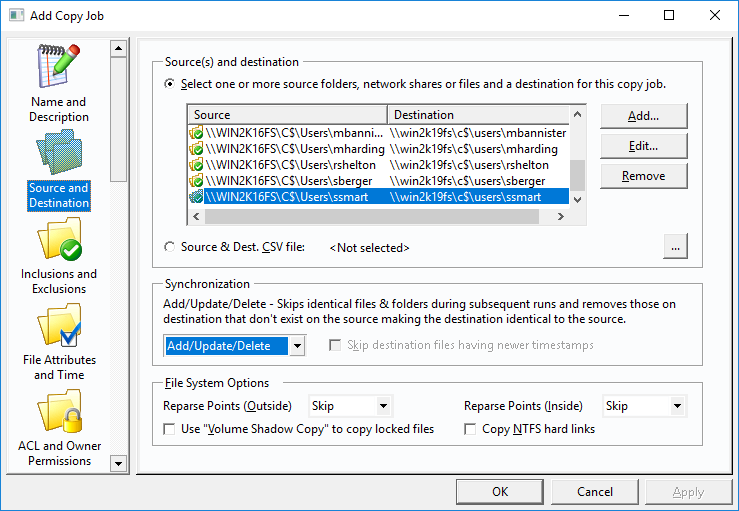The height and width of the screenshot is (511, 739).
Task: Select the Source and Destination folders icon
Action: pyautogui.click(x=59, y=152)
